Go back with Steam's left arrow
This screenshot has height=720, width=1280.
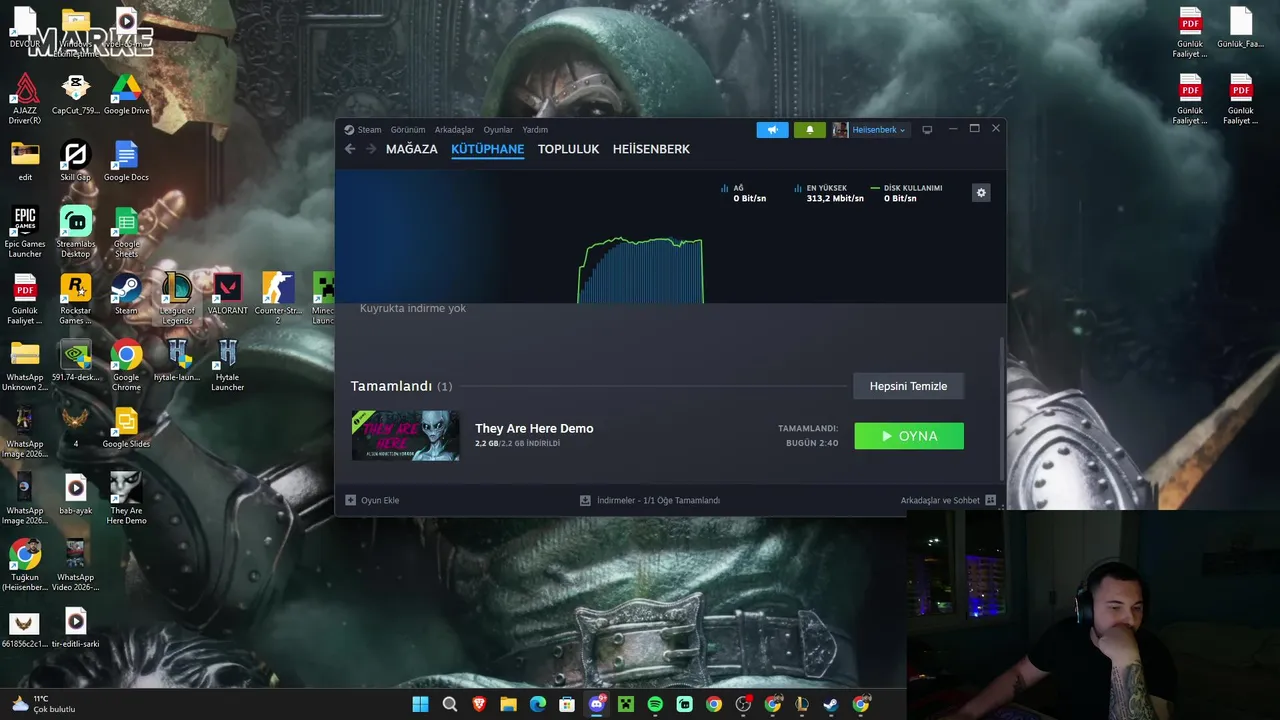click(350, 149)
